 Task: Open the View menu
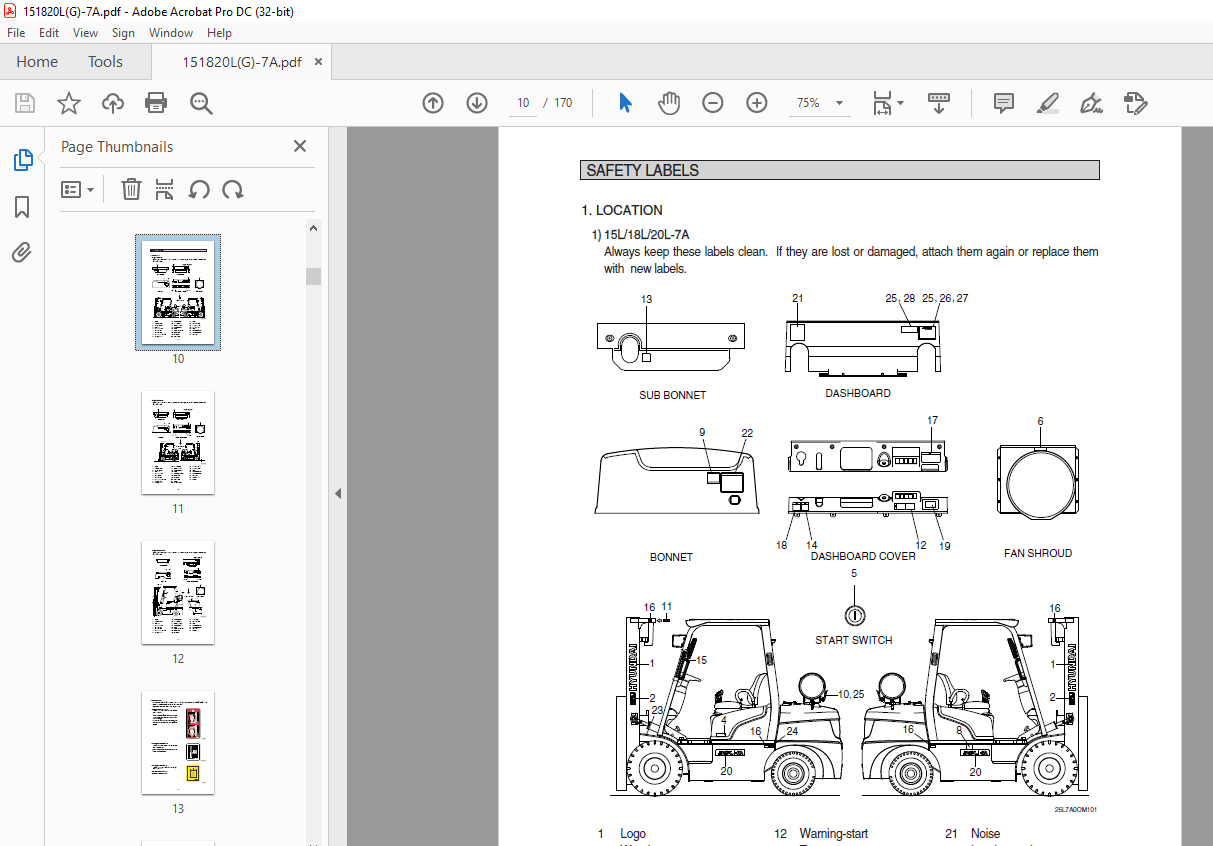[x=85, y=33]
